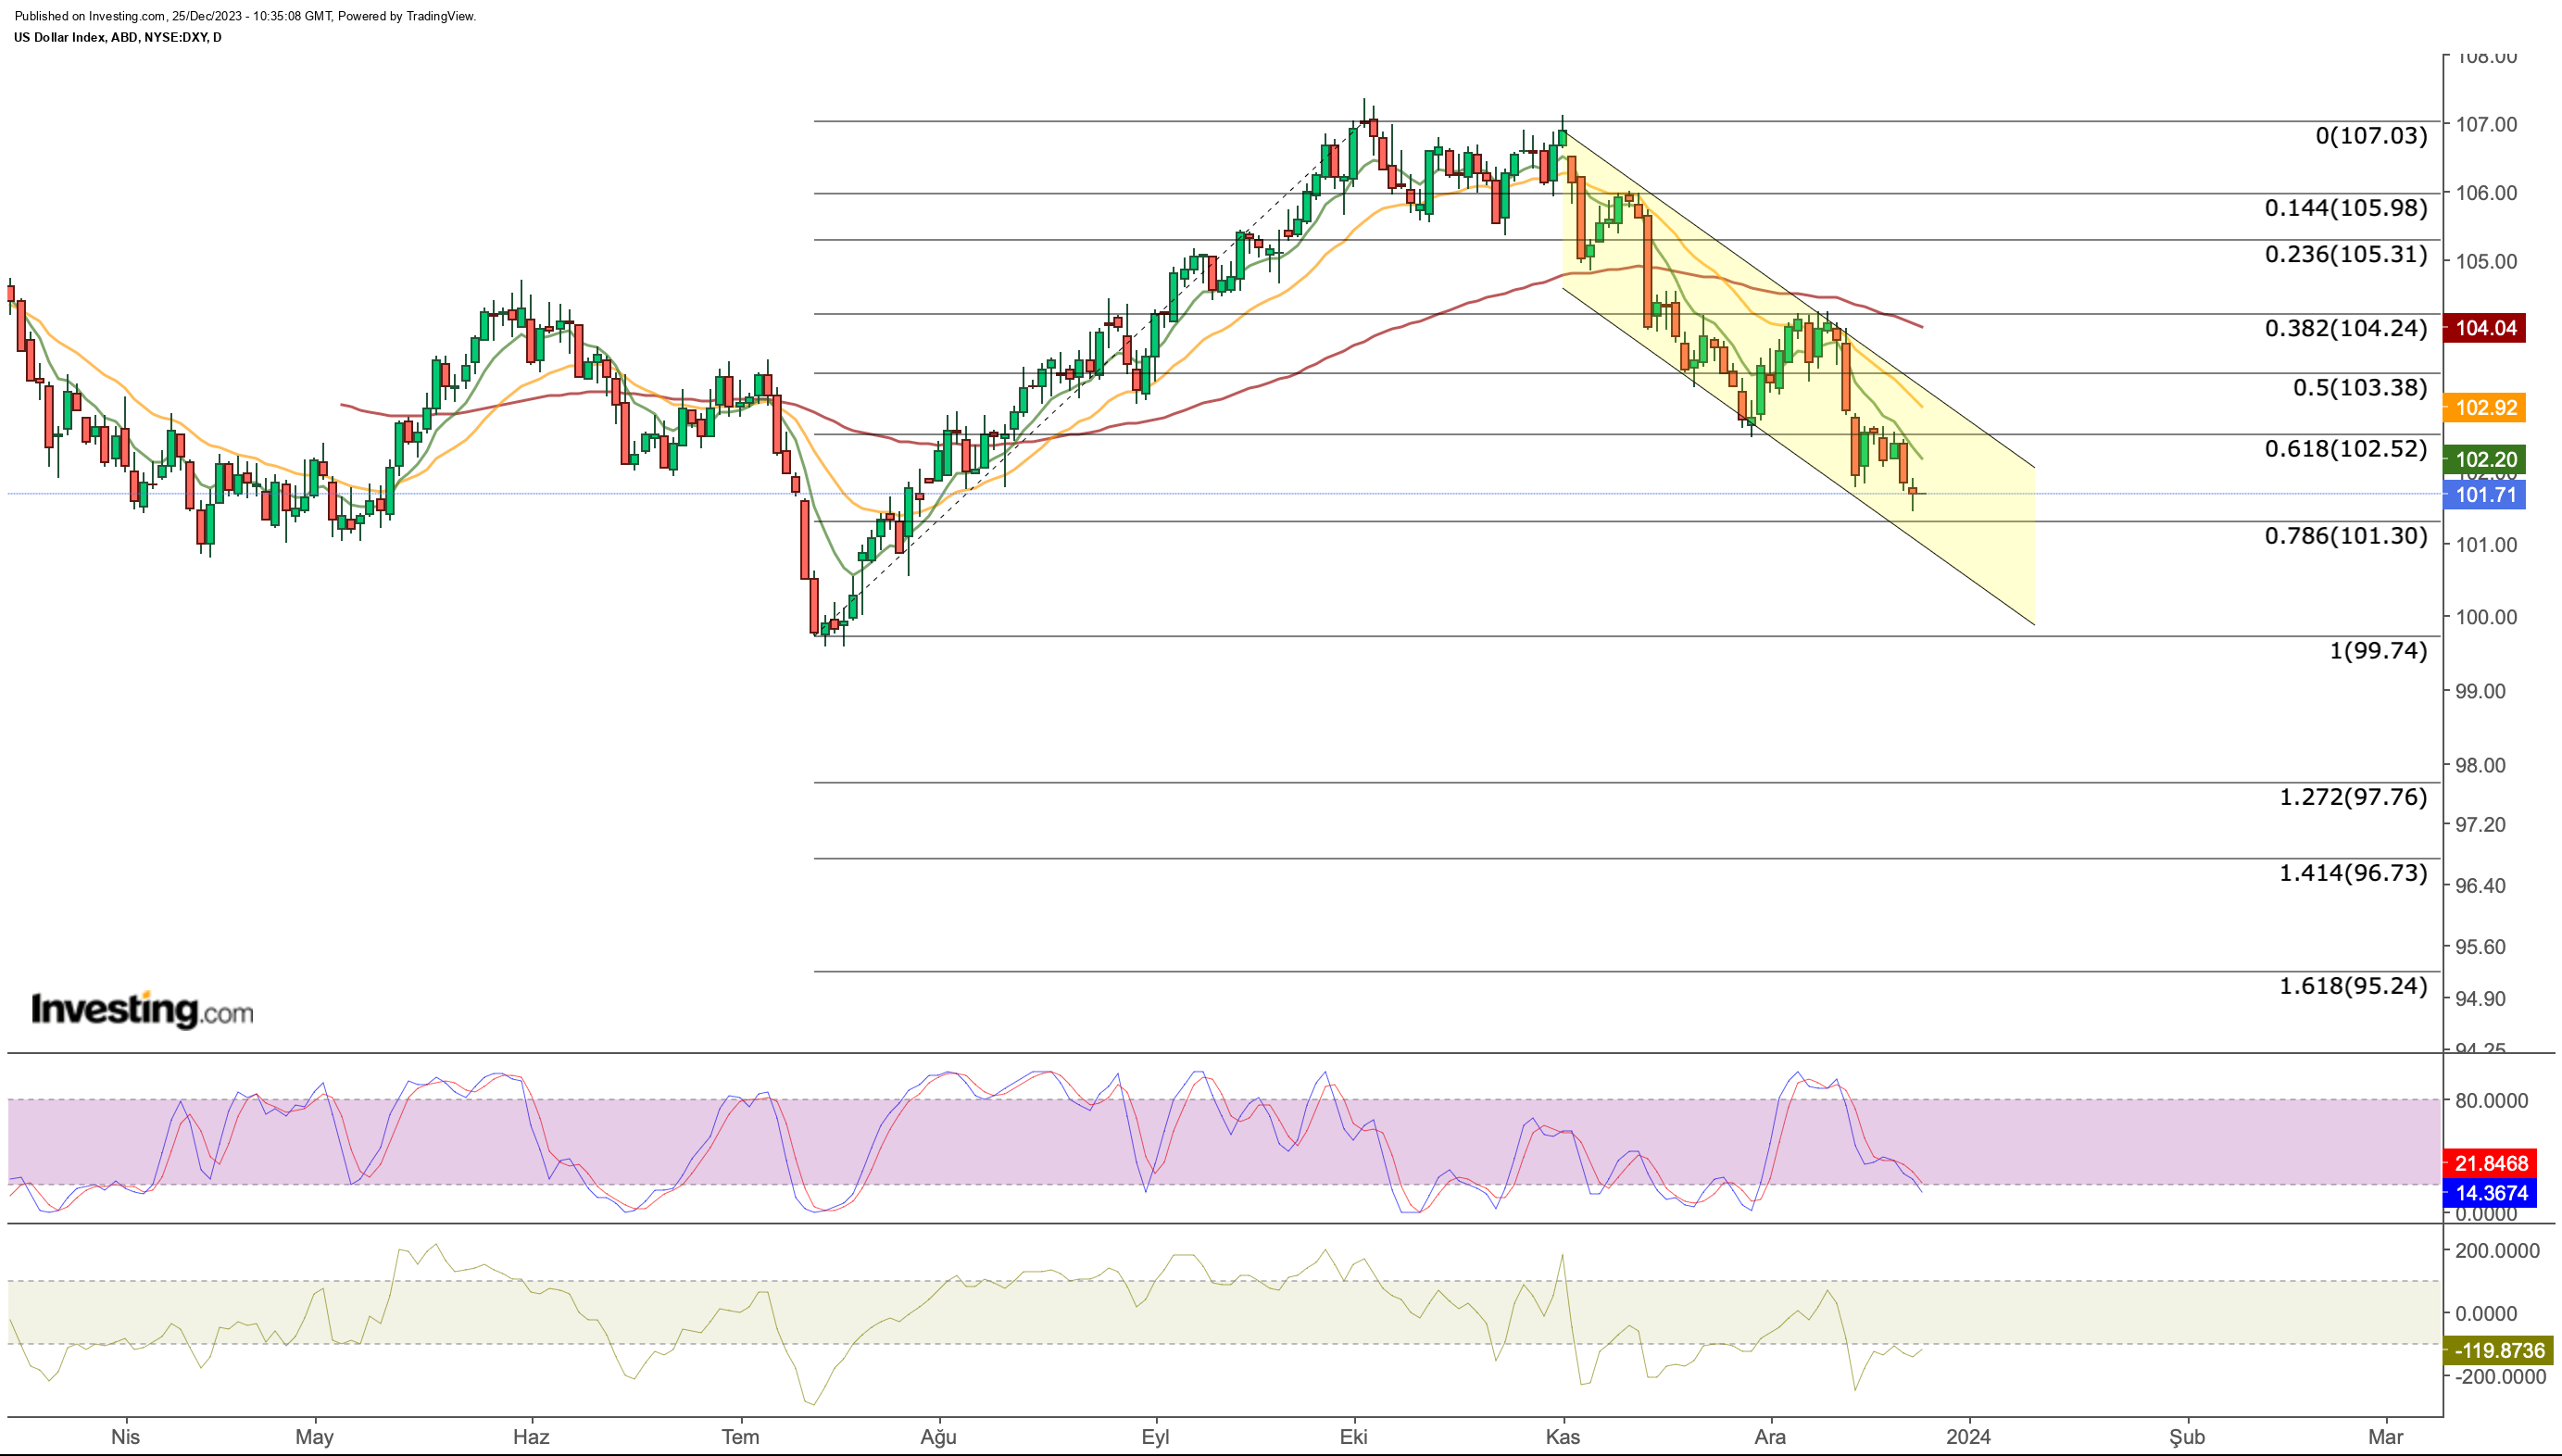Click the 21.8468 stochastic red value tag
2562x1456 pixels.
click(2489, 1163)
